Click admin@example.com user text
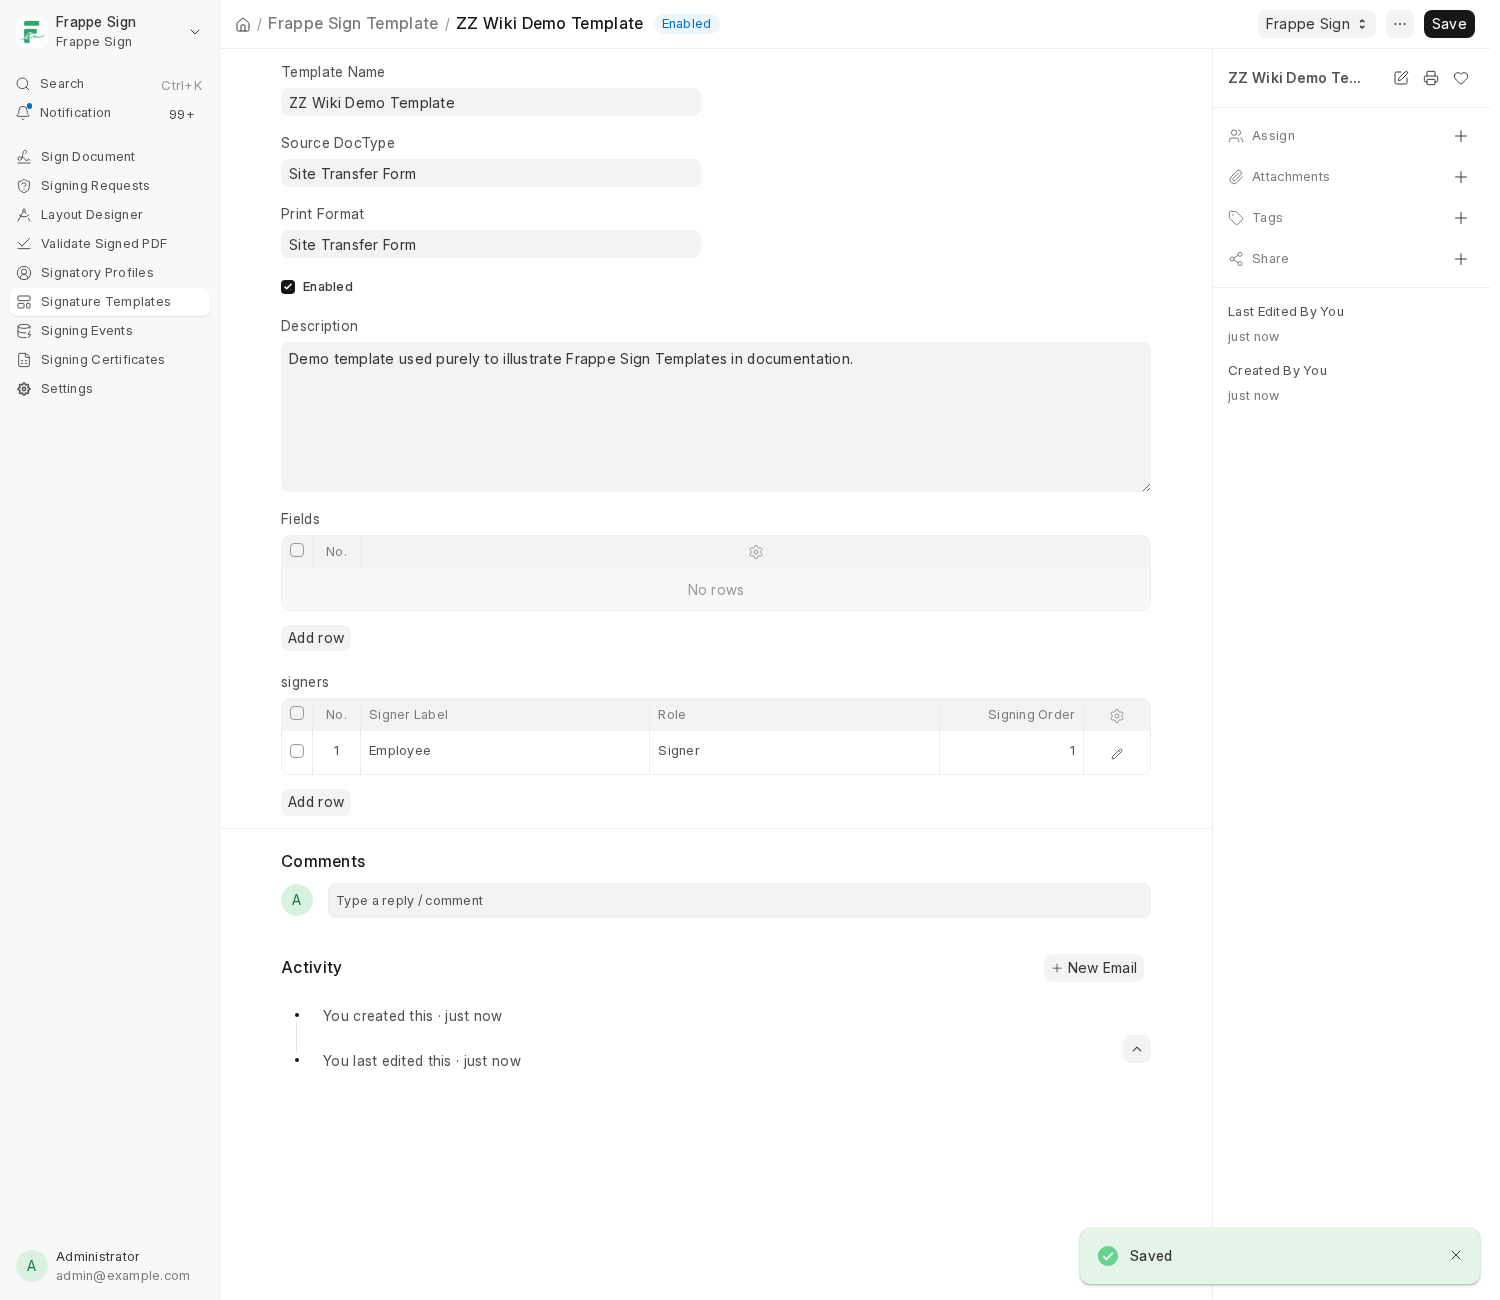Image resolution: width=1500 pixels, height=1300 pixels. pos(123,1276)
